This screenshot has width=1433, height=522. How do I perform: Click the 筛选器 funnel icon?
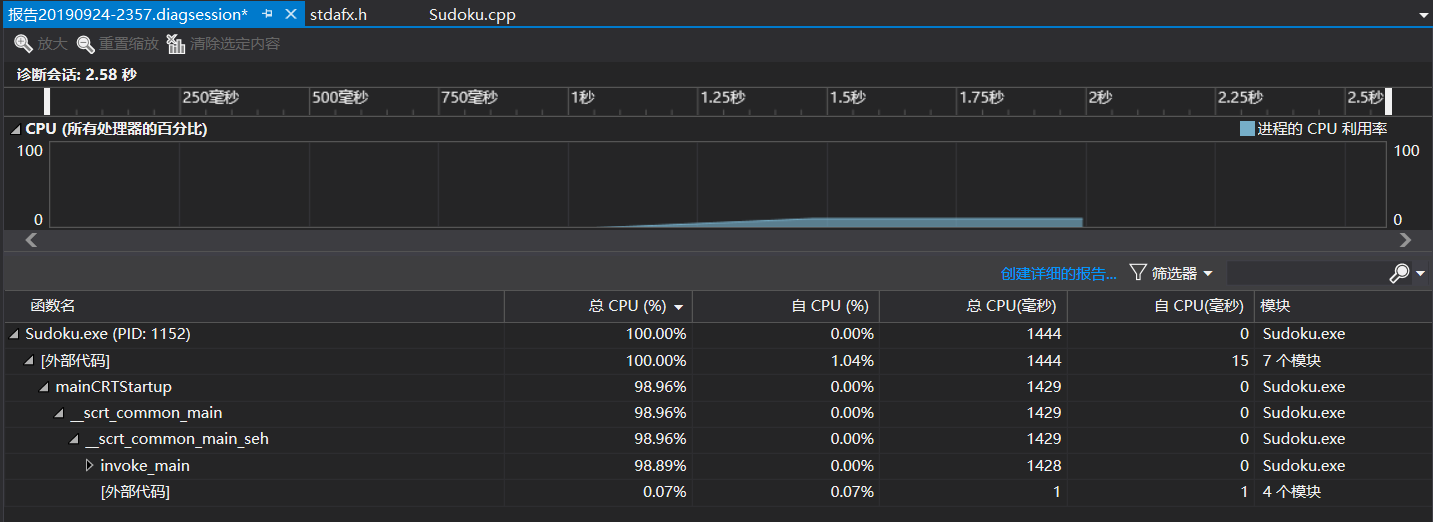point(1138,273)
